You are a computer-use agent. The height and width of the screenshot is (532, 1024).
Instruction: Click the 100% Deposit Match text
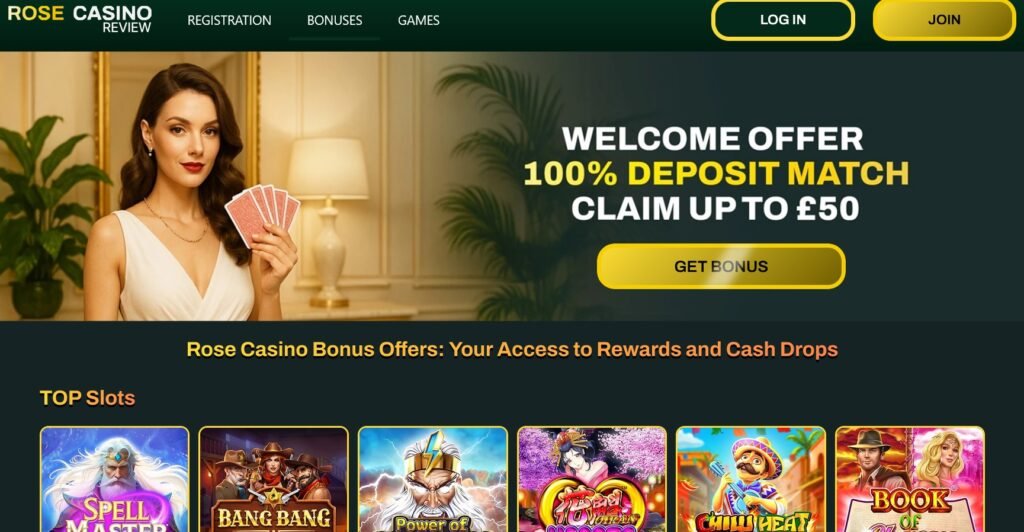click(716, 174)
